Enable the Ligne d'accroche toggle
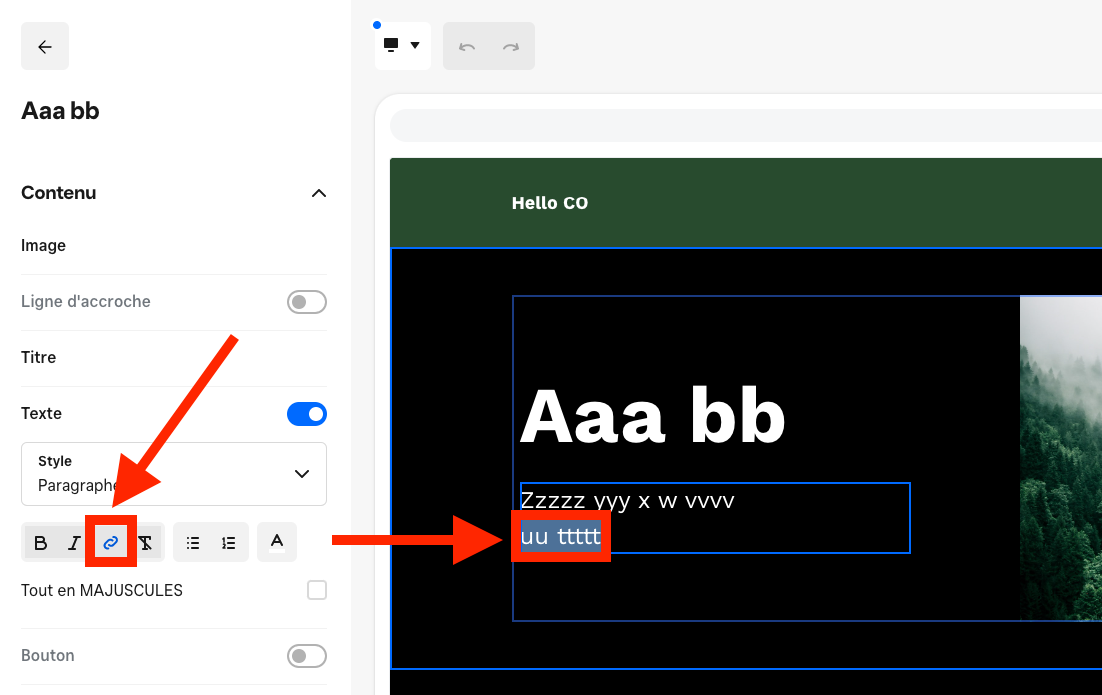 pos(306,302)
